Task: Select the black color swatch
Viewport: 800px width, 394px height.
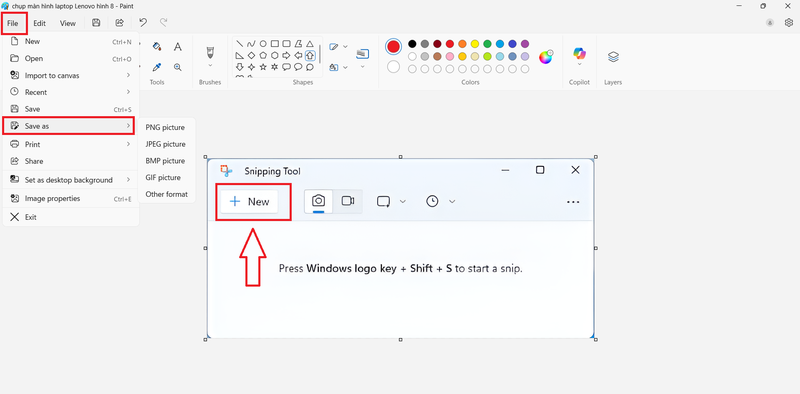Action: [412, 44]
